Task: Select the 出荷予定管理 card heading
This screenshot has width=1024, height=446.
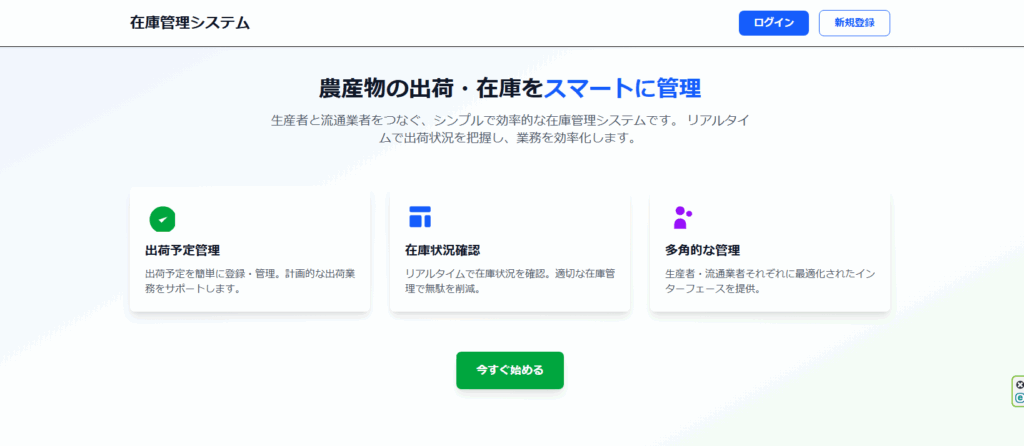Action: 182,250
